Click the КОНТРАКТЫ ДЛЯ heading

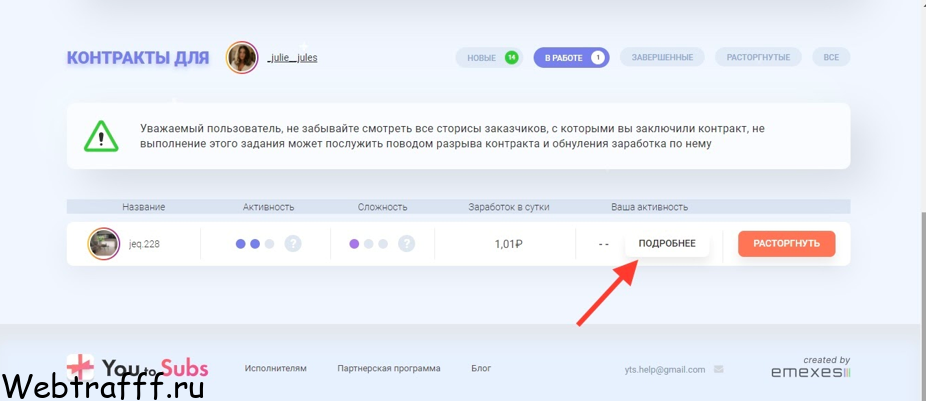click(138, 58)
